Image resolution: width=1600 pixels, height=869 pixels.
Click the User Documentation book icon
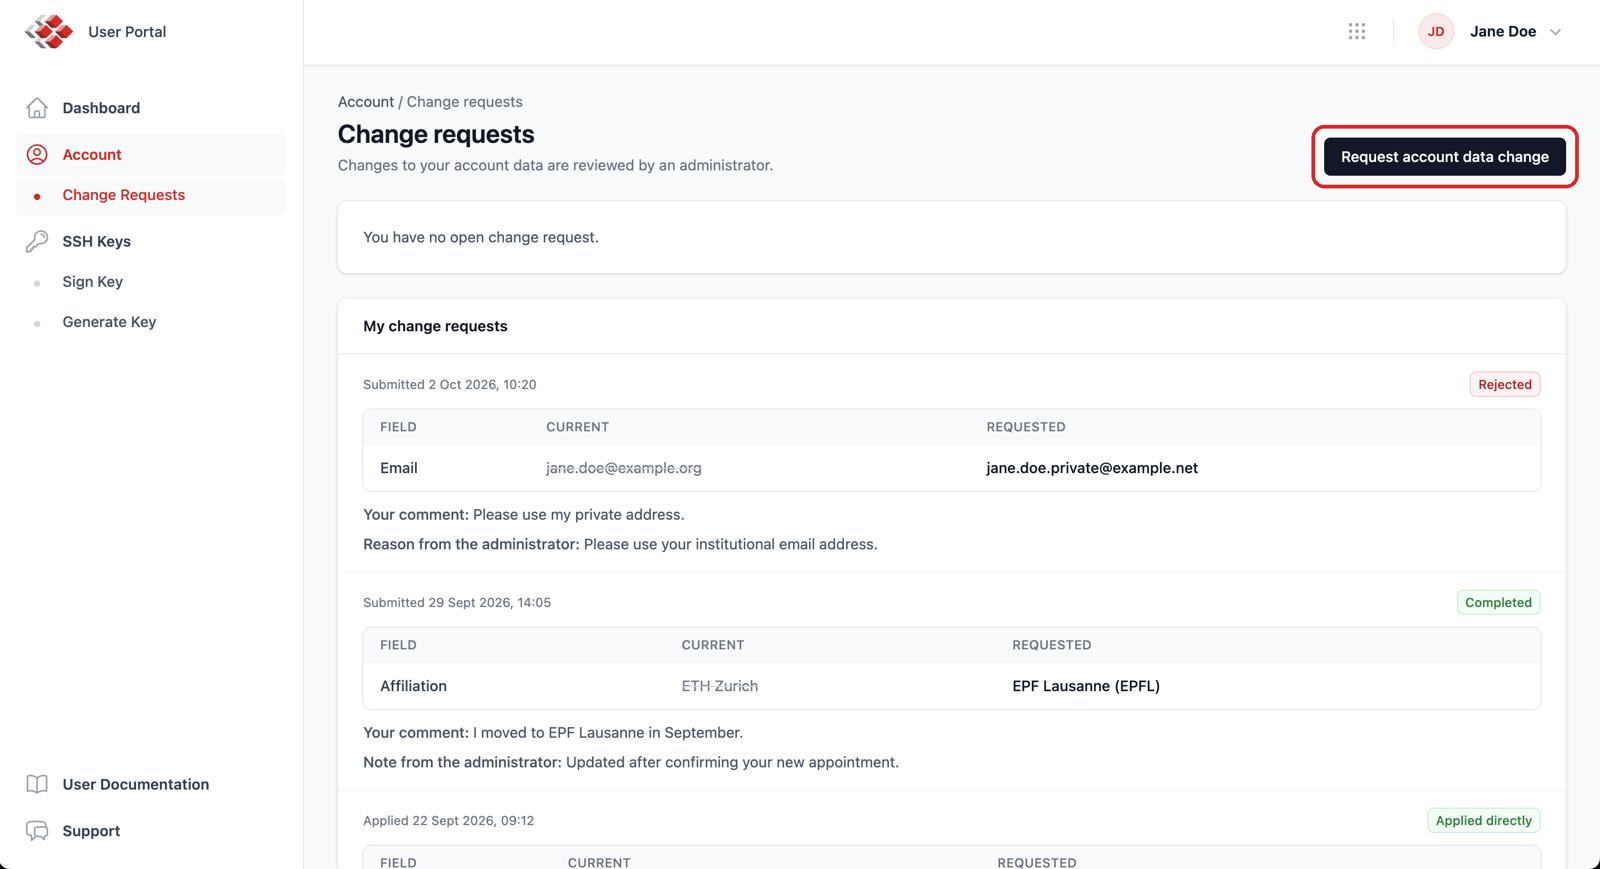[37, 784]
